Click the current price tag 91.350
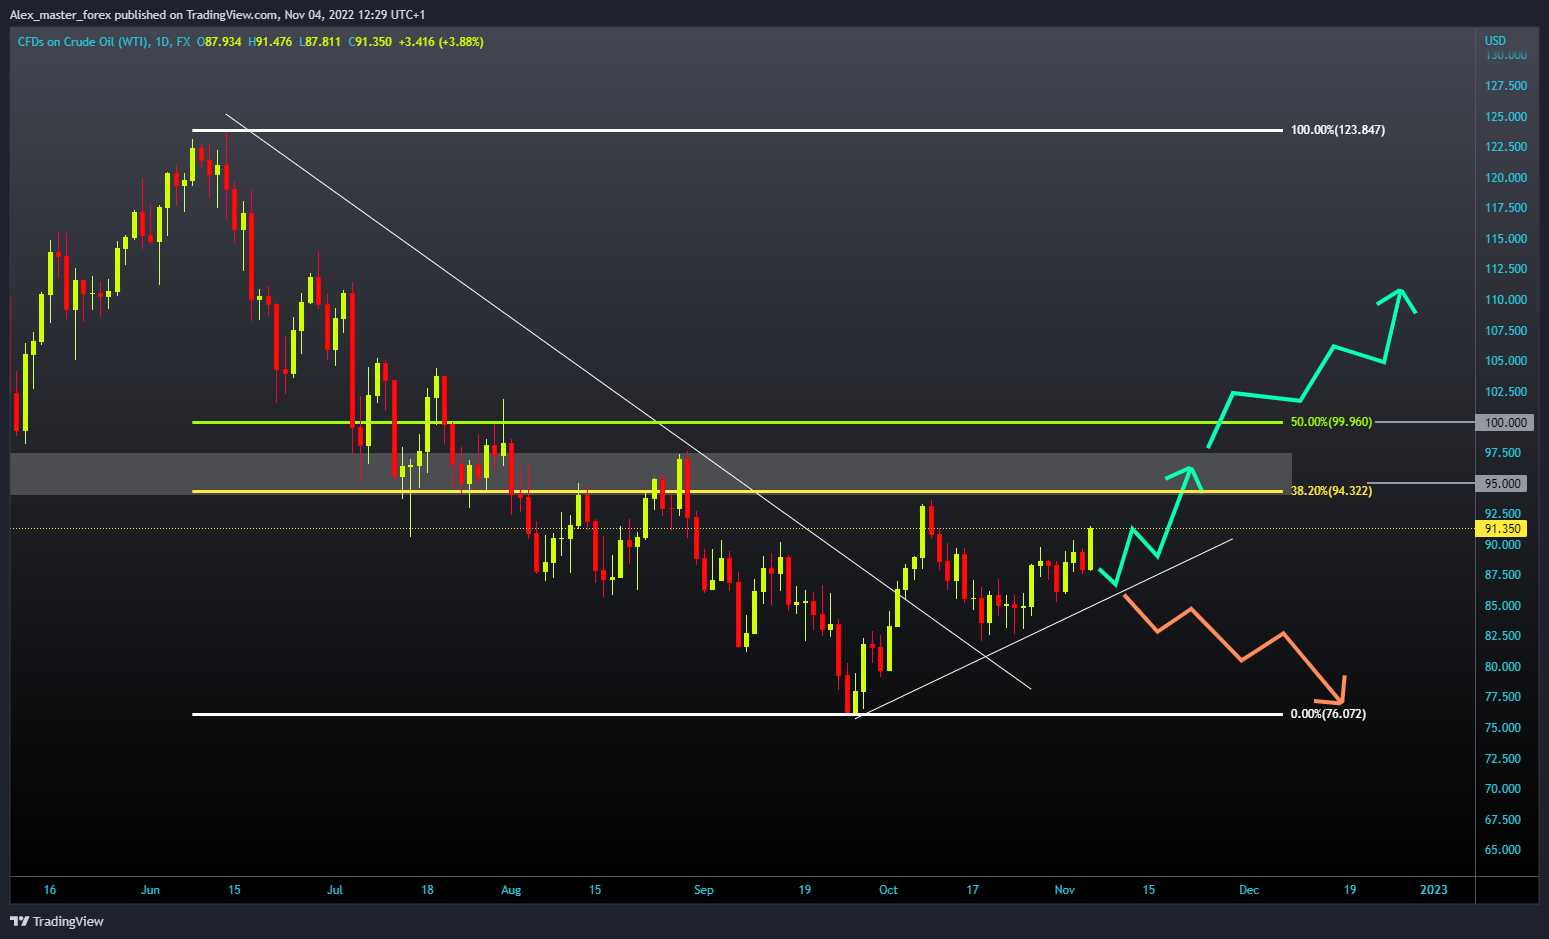The width and height of the screenshot is (1549, 939). (x=1502, y=529)
